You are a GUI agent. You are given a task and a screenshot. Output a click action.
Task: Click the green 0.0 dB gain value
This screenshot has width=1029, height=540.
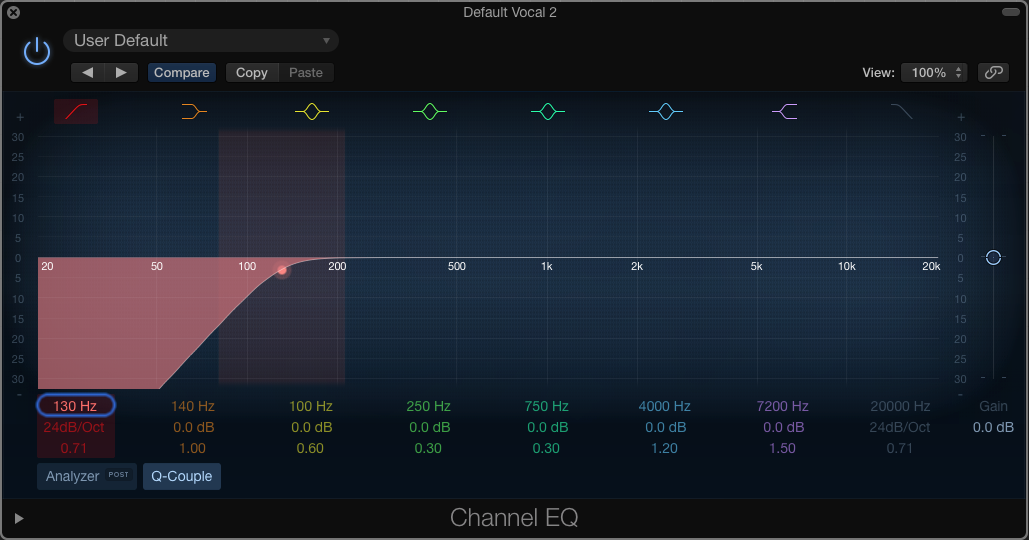point(430,427)
